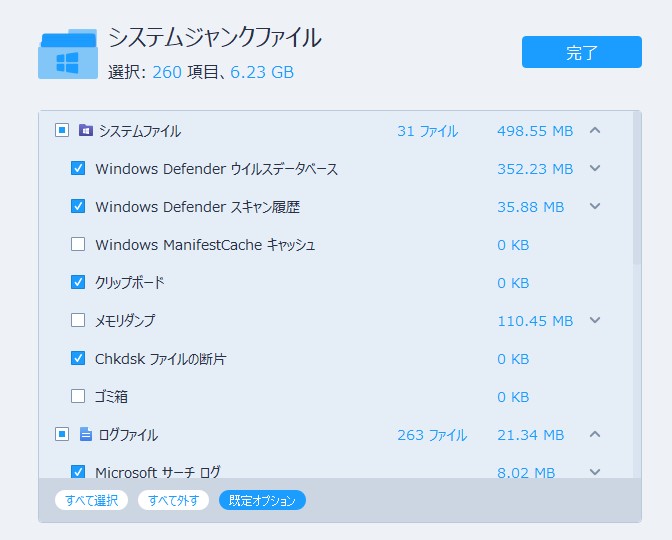672x540 pixels.
Task: Check Windows ManifestCache キャッシュ box
Action: pos(78,244)
